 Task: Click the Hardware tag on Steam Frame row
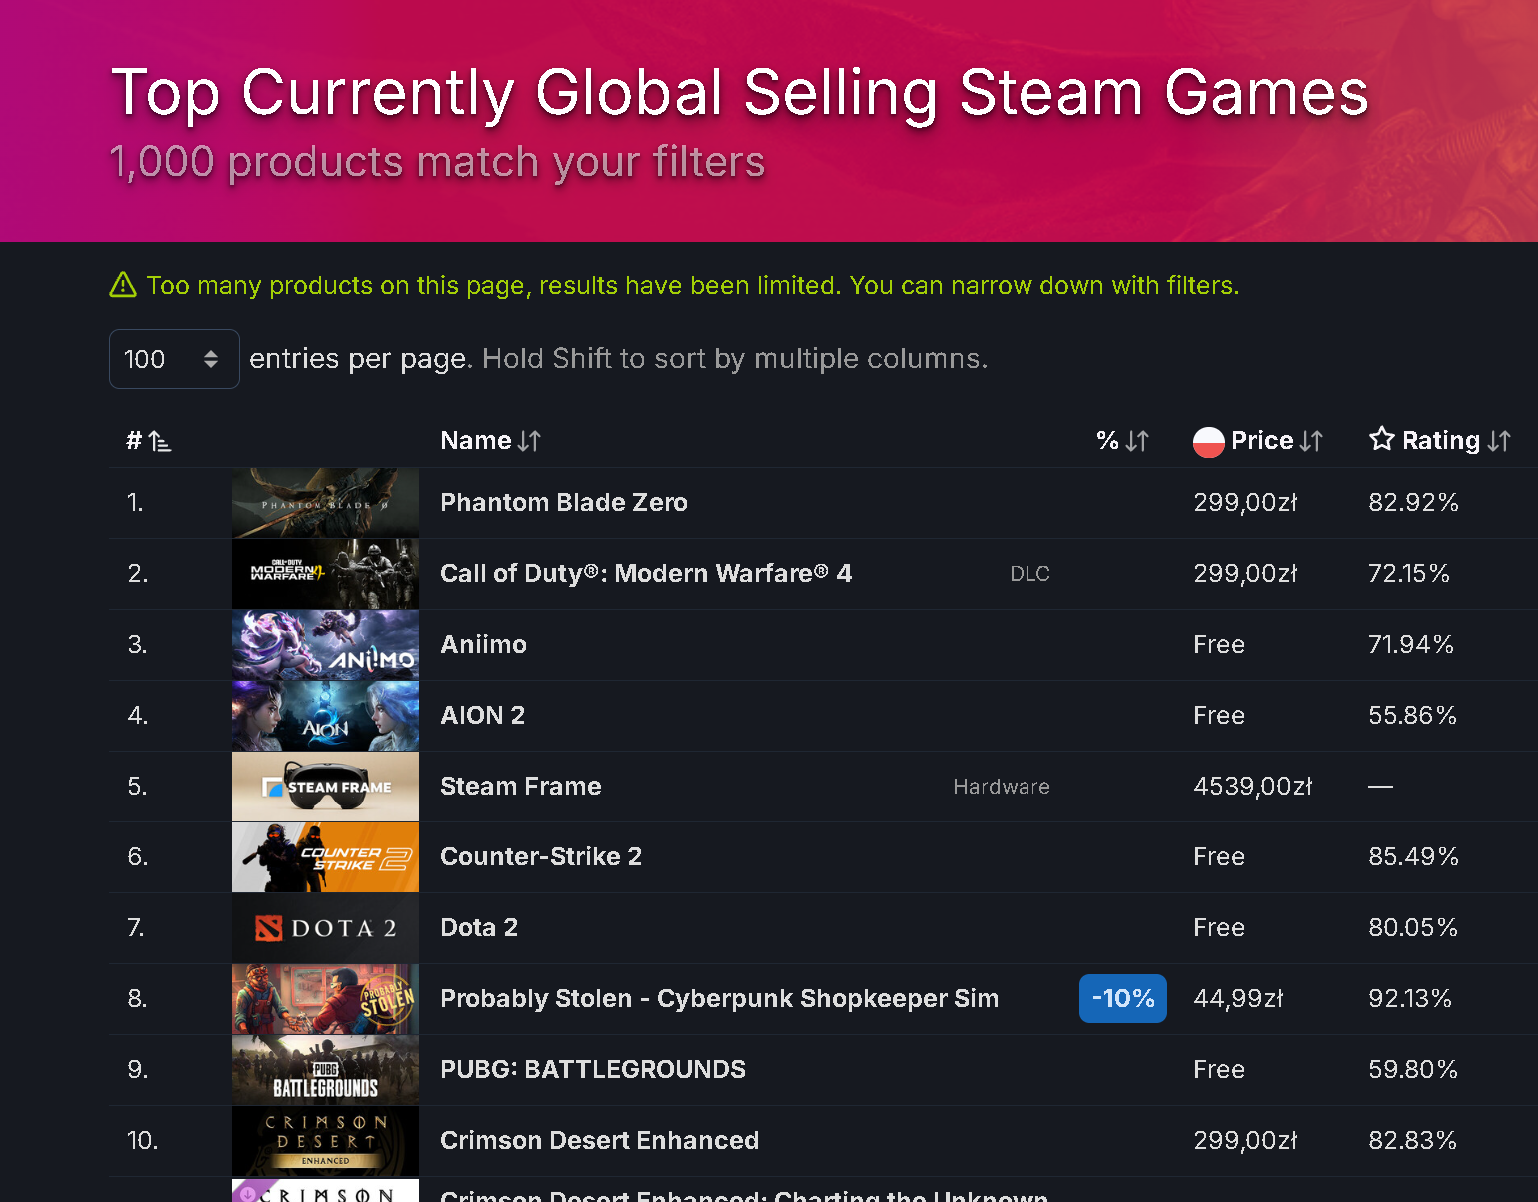1001,787
